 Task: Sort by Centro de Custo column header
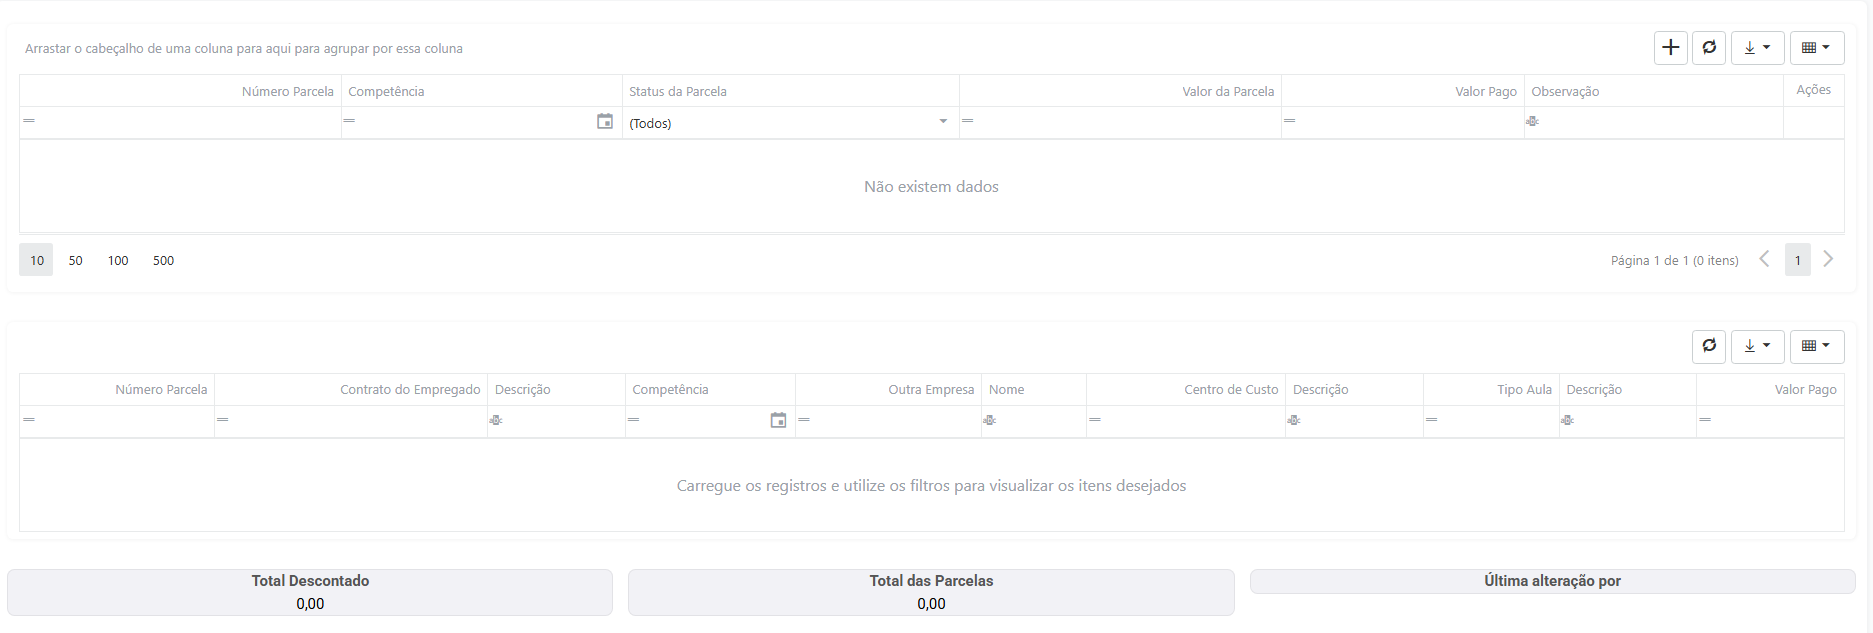[1230, 389]
